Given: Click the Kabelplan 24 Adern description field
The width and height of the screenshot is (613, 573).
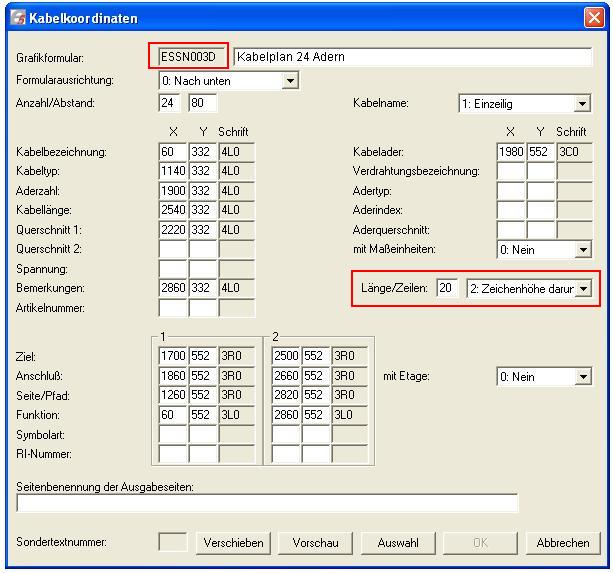Looking at the screenshot, I should [413, 57].
